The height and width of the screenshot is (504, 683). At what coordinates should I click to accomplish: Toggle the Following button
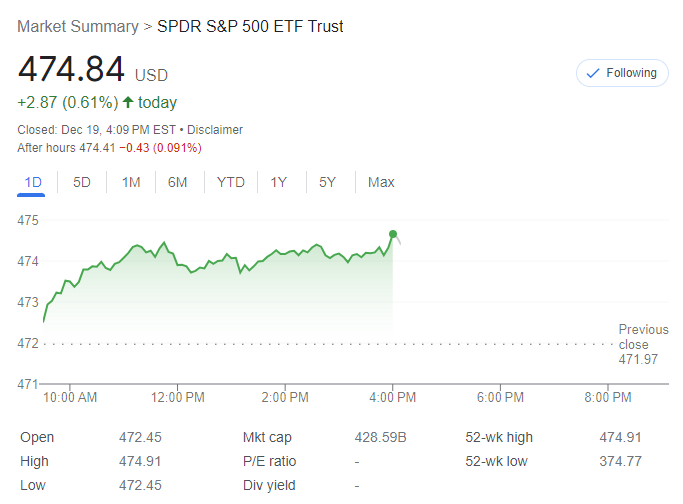[622, 73]
